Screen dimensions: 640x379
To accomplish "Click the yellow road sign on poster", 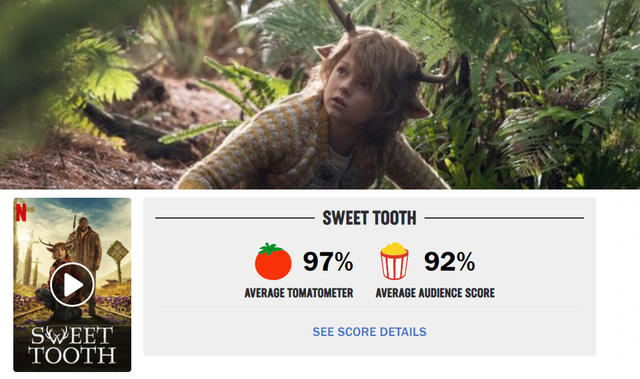I will pos(118,252).
